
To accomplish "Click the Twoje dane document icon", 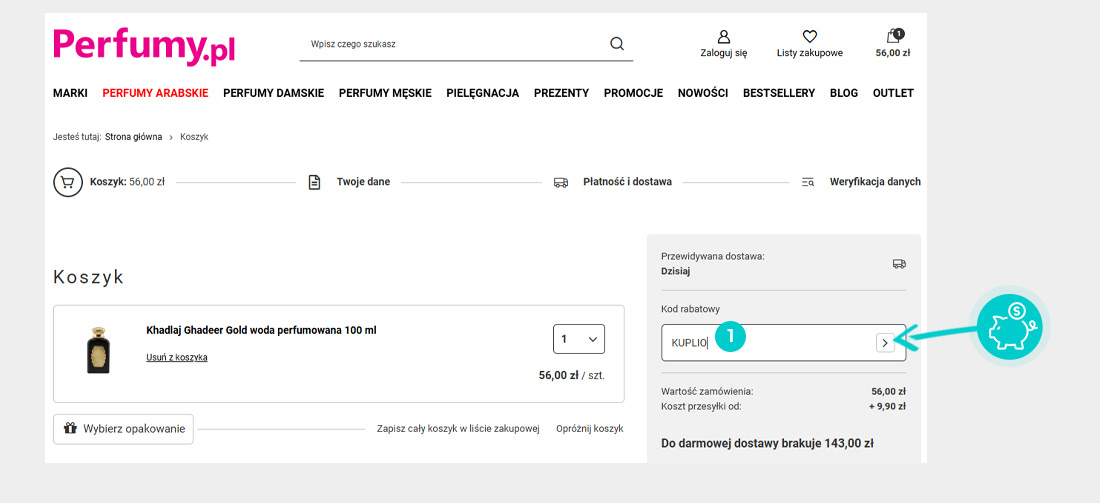I will pyautogui.click(x=314, y=182).
